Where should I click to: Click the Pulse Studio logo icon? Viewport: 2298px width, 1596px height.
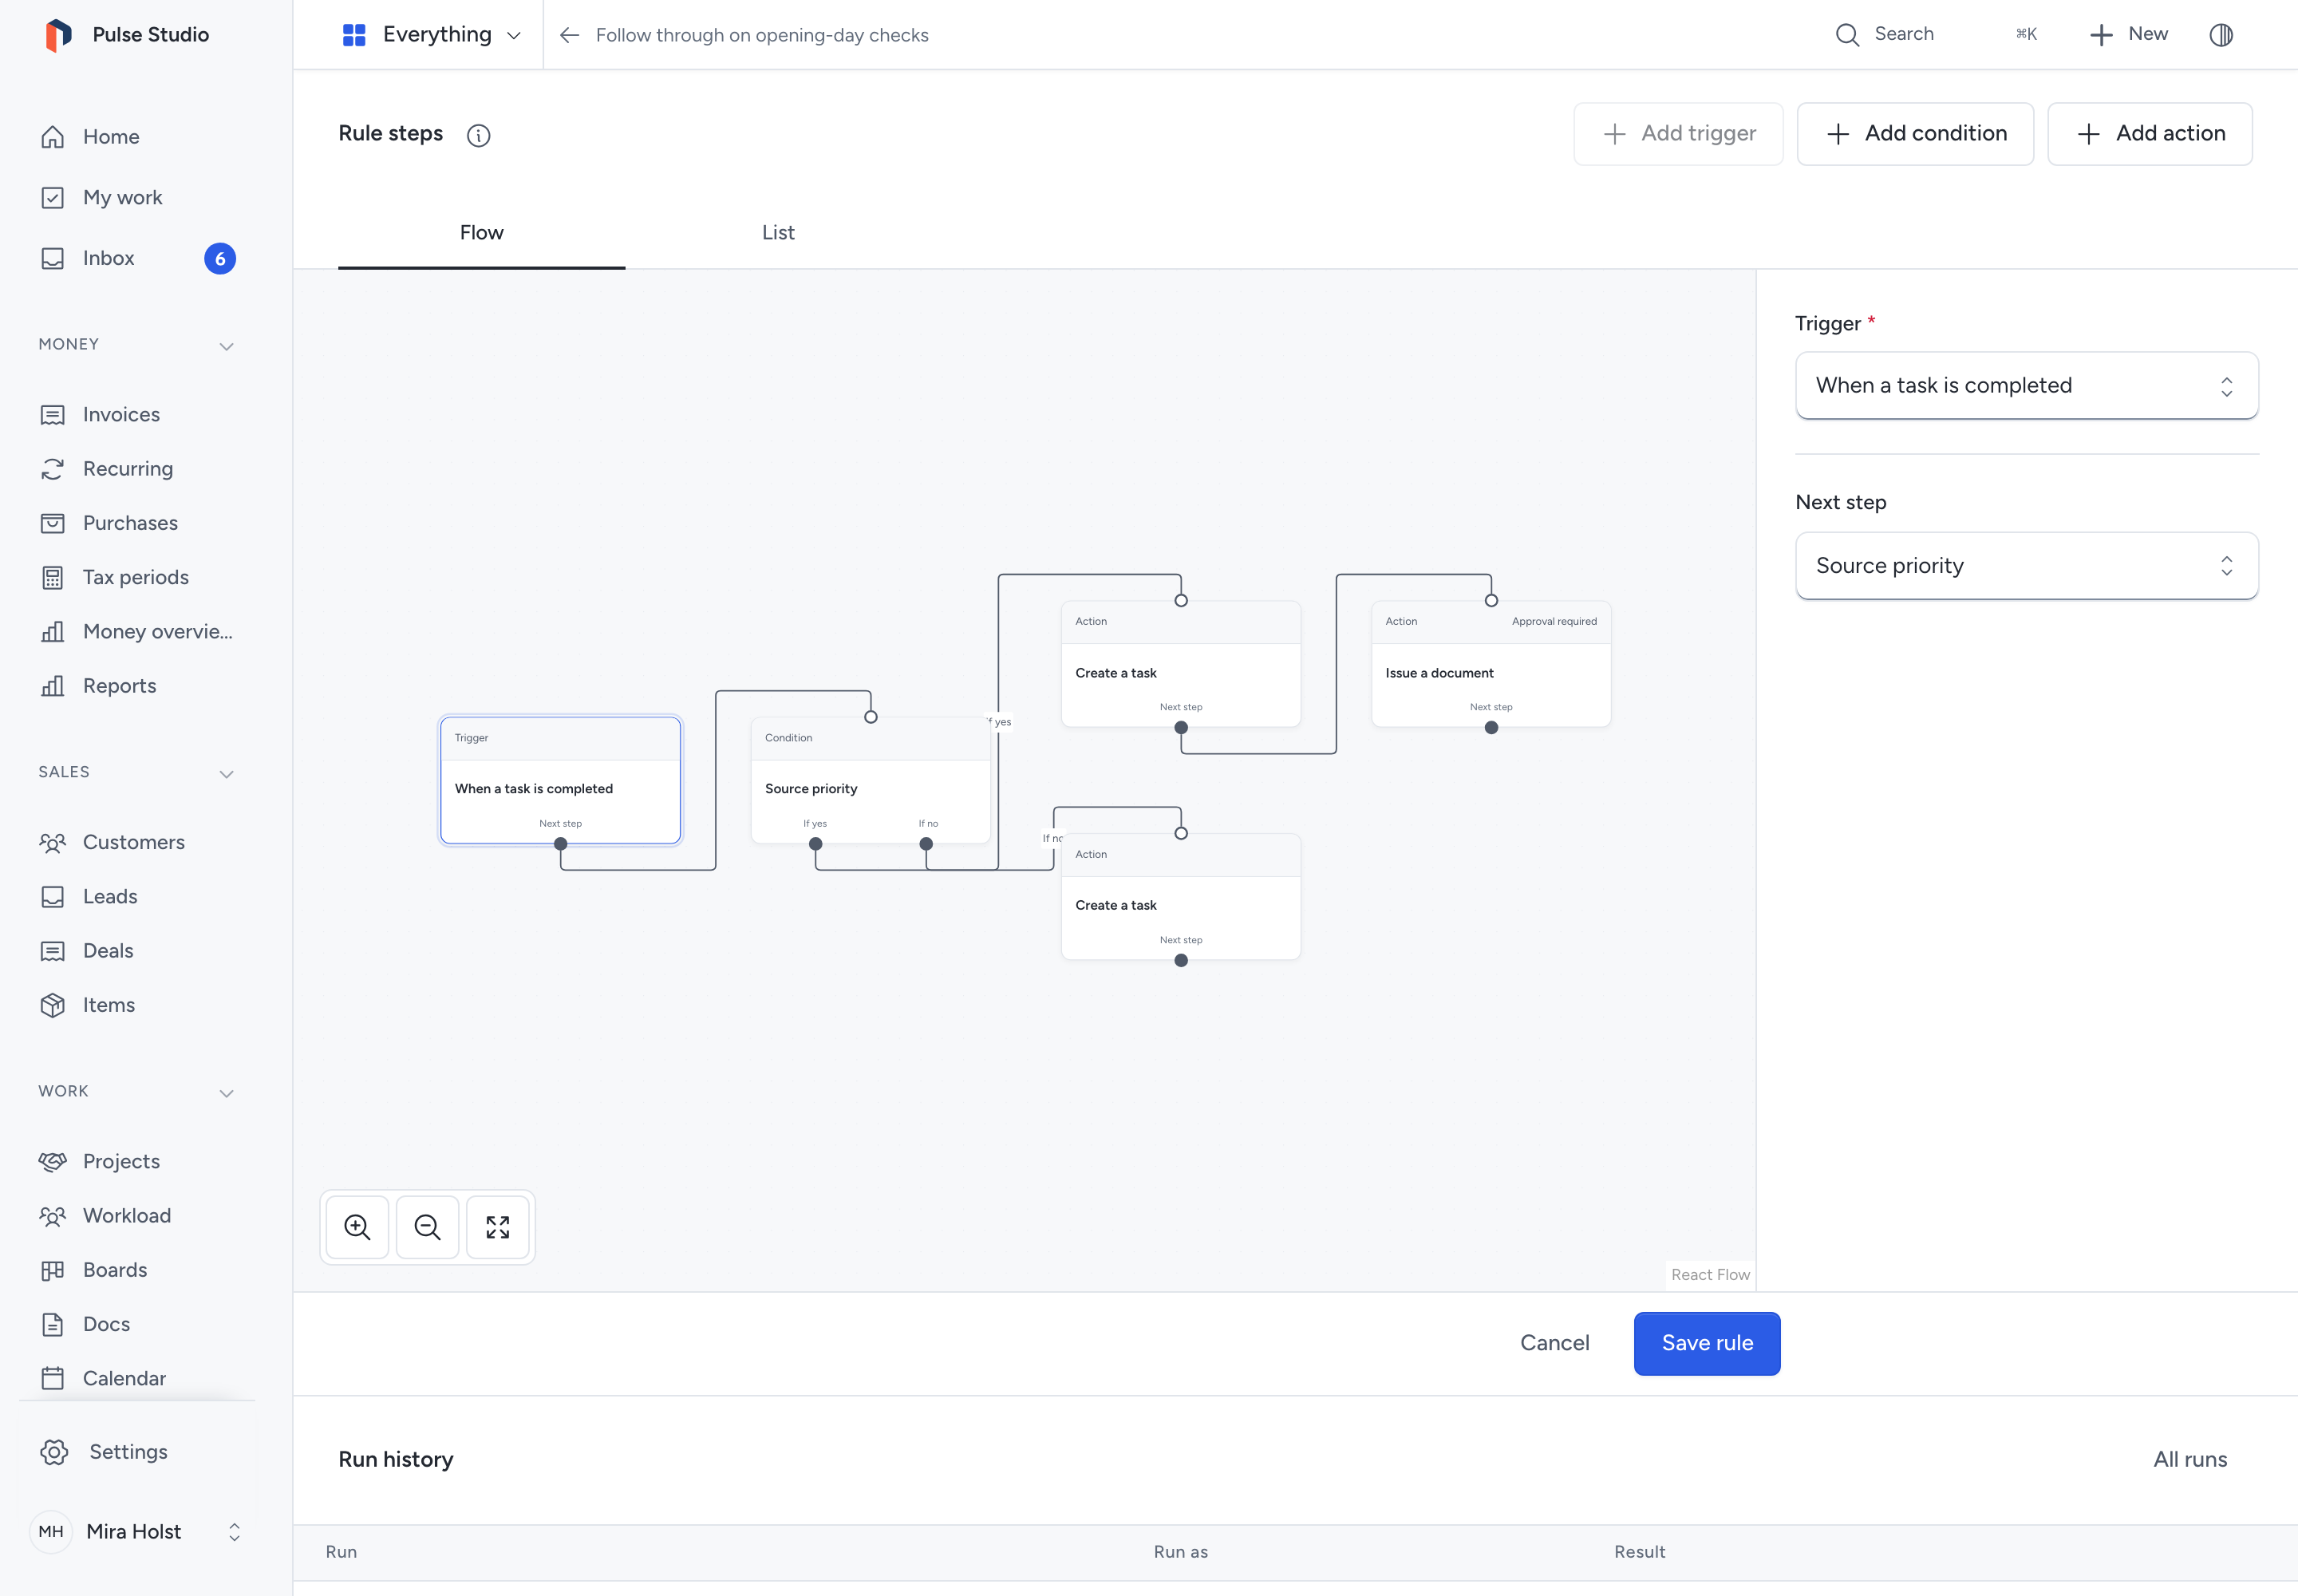click(x=59, y=35)
